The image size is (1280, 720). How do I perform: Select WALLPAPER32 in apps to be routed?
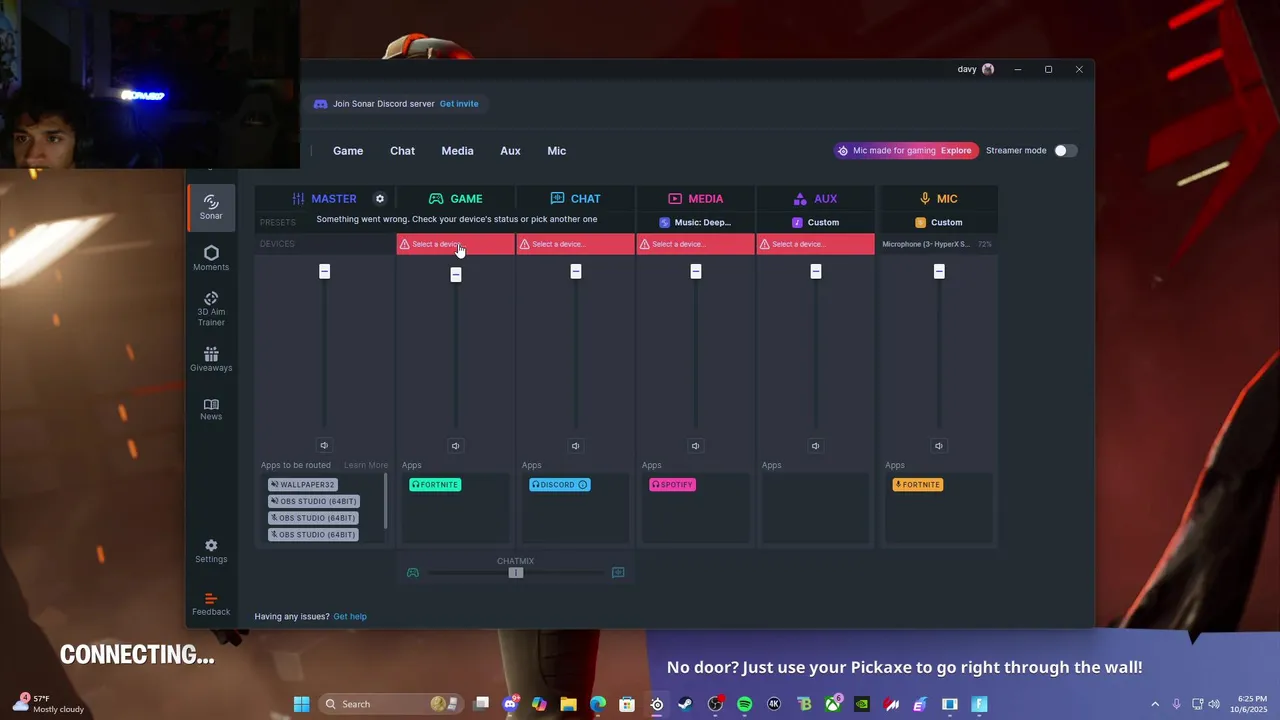point(303,485)
